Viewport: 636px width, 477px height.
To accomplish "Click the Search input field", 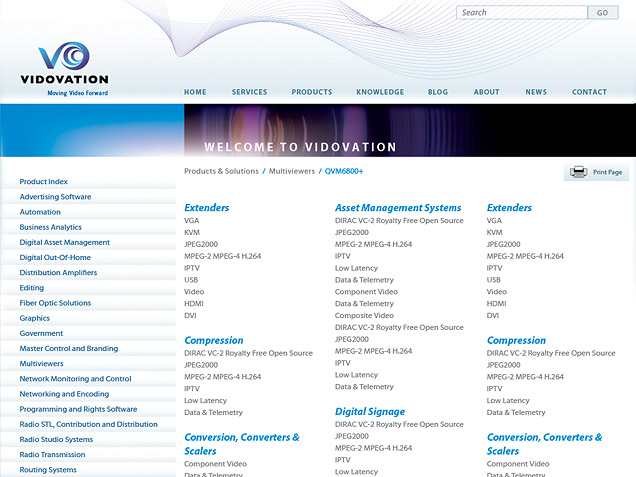I will (x=522, y=13).
